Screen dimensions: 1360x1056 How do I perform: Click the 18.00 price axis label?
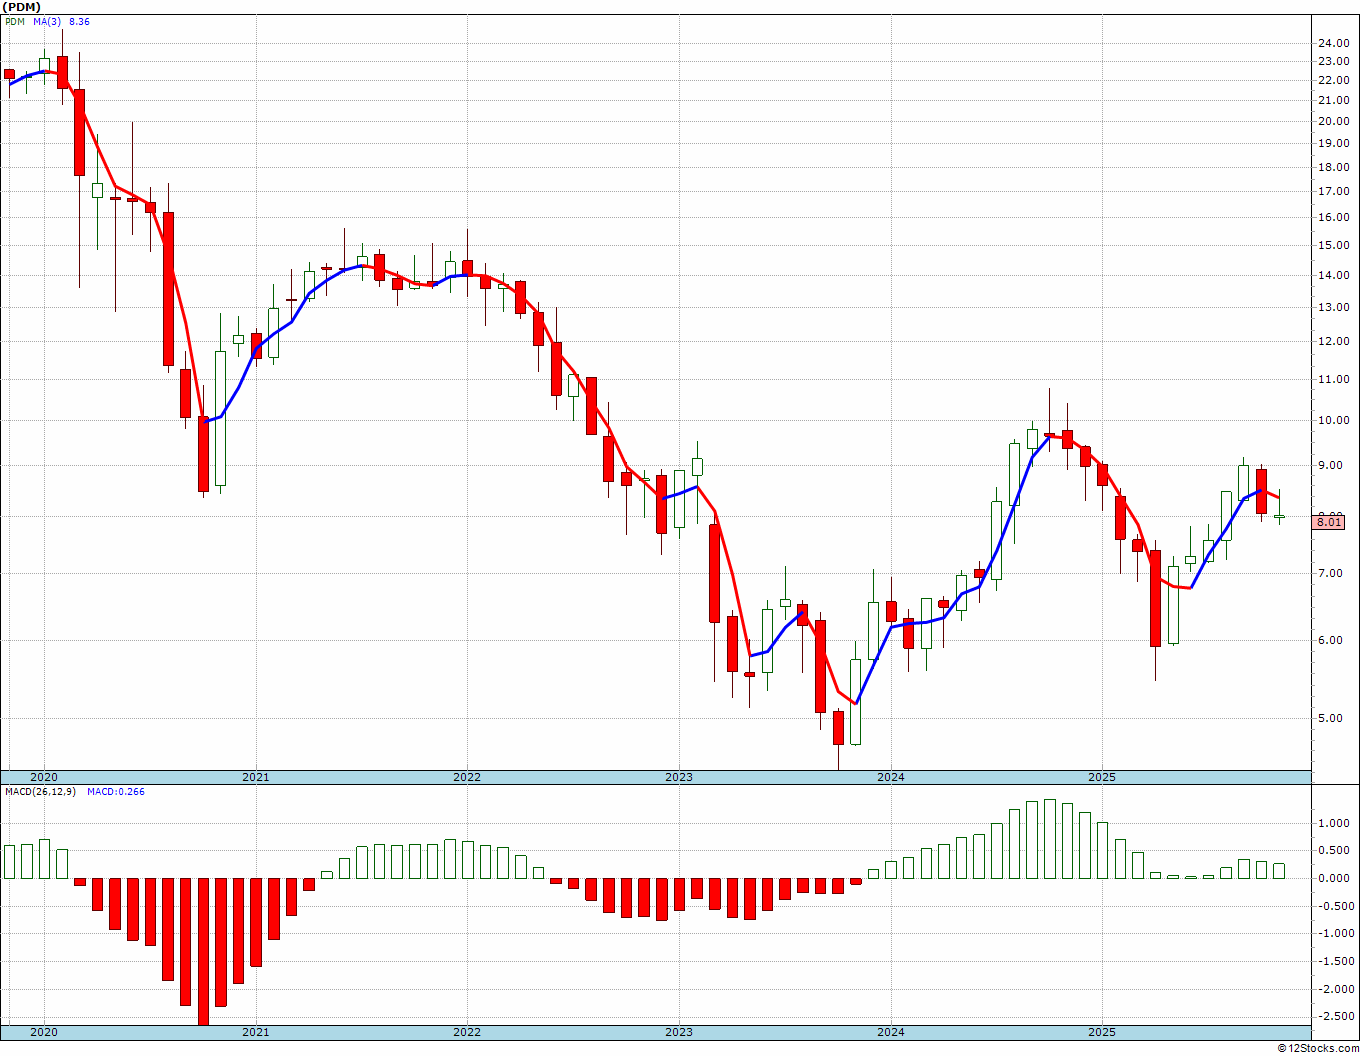pos(1333,166)
